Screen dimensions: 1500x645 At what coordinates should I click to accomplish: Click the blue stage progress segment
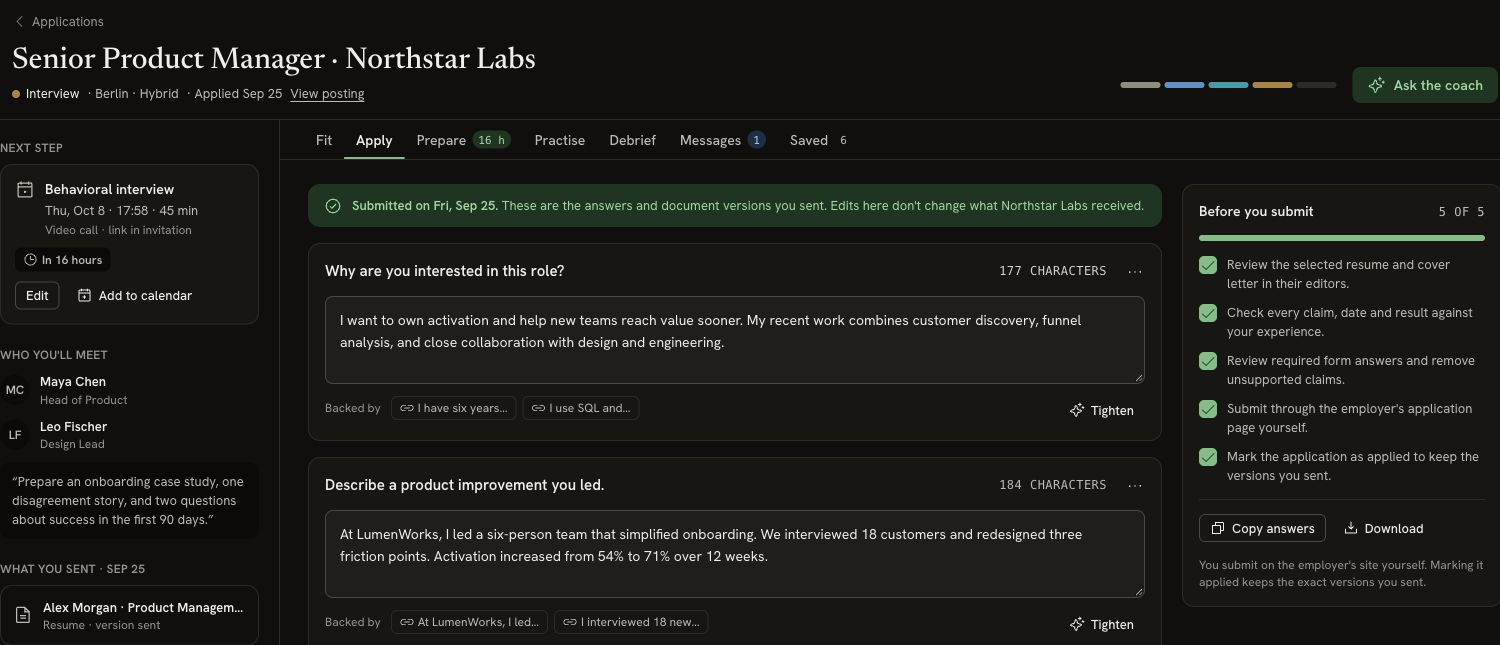(x=1184, y=85)
